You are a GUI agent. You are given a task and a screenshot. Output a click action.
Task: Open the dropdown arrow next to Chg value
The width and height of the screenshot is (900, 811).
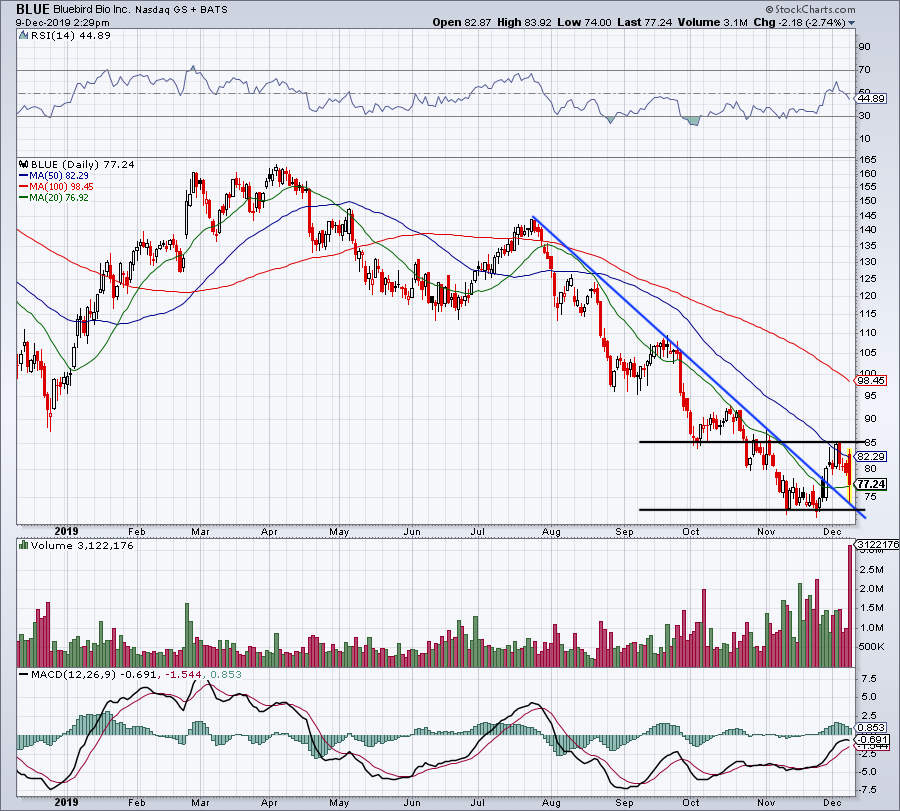click(851, 23)
